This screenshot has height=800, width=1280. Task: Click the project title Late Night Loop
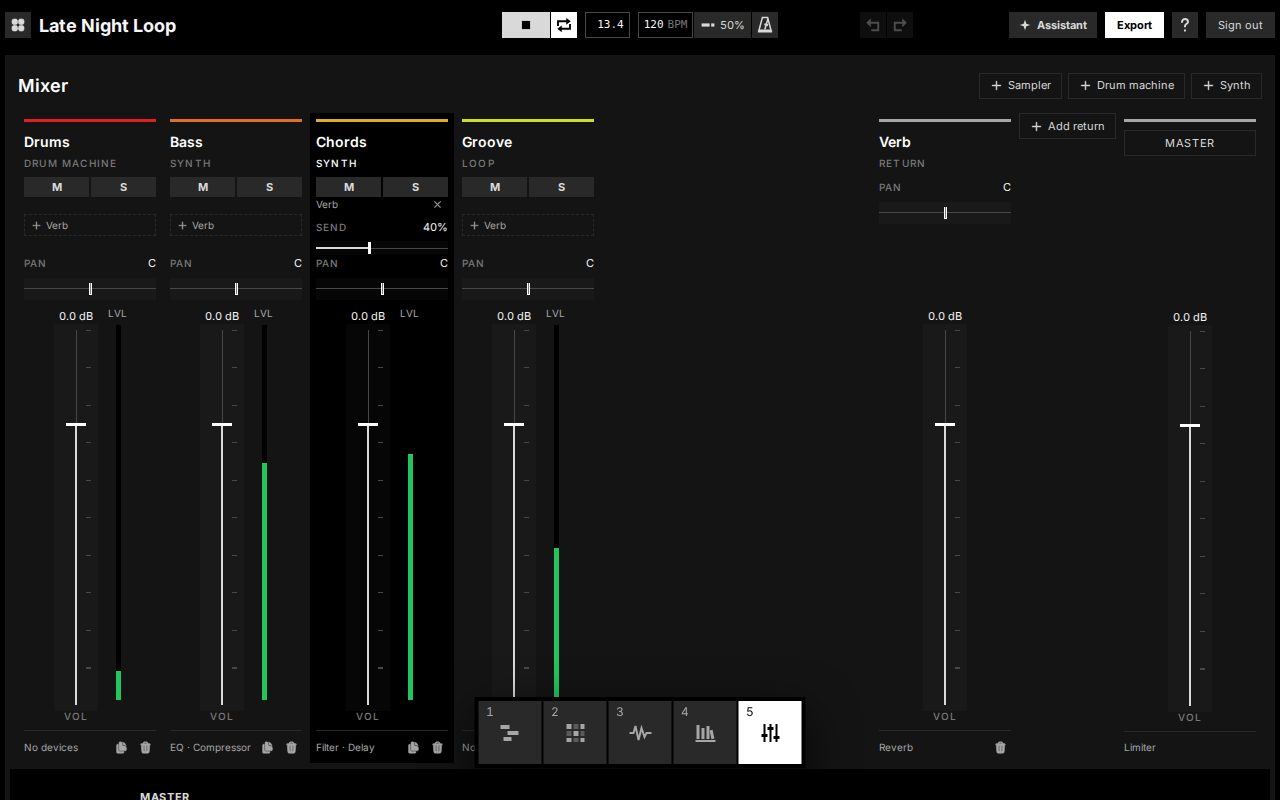[x=107, y=26]
